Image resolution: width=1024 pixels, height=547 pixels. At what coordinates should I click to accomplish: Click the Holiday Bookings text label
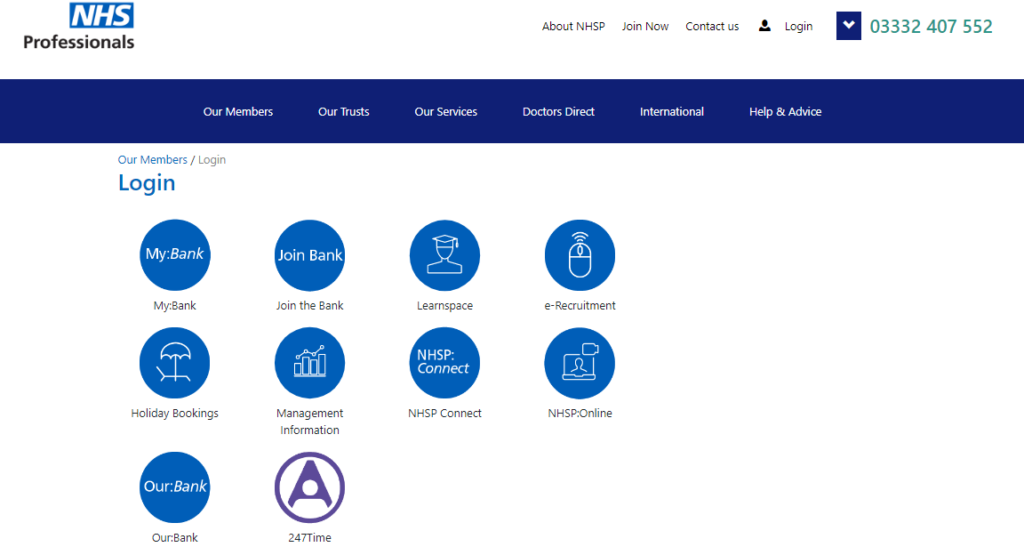[x=174, y=413]
